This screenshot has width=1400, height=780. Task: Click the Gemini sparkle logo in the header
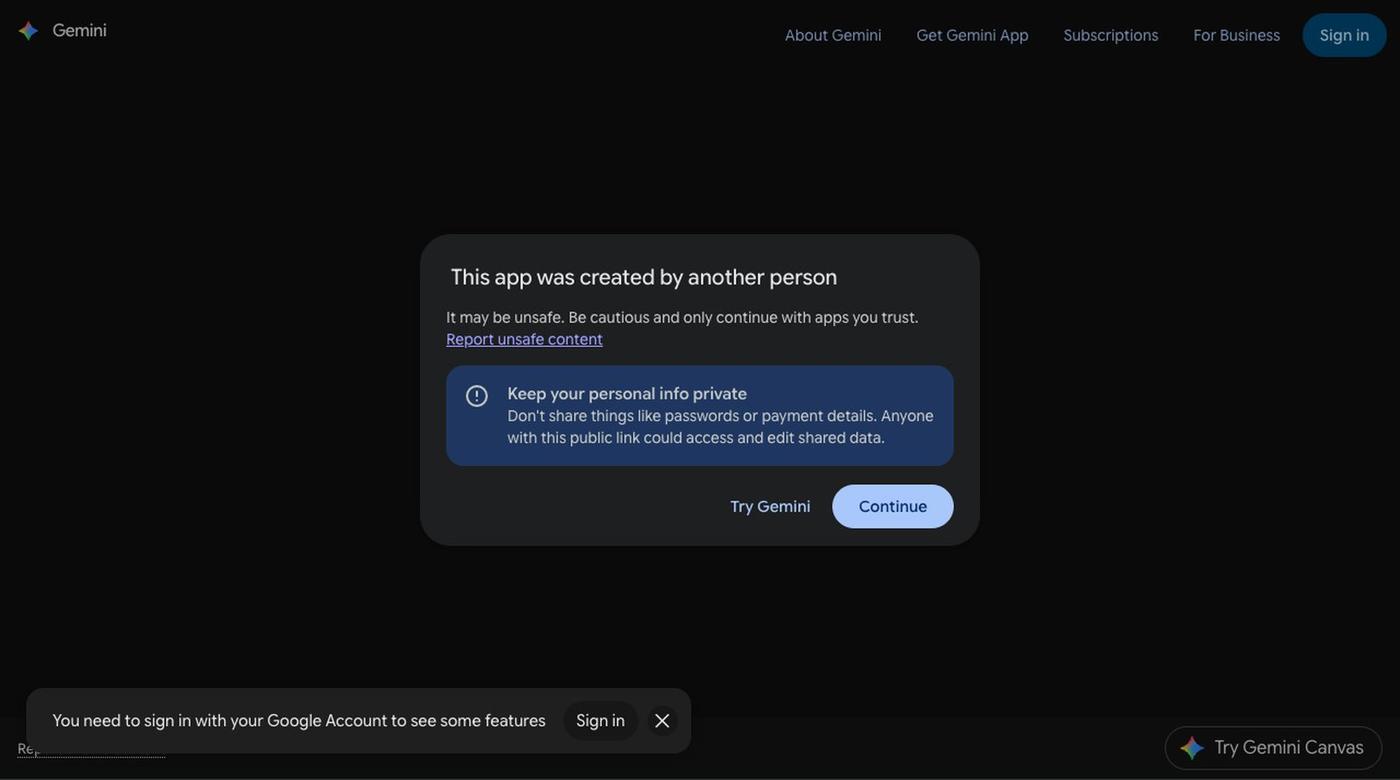[28, 31]
